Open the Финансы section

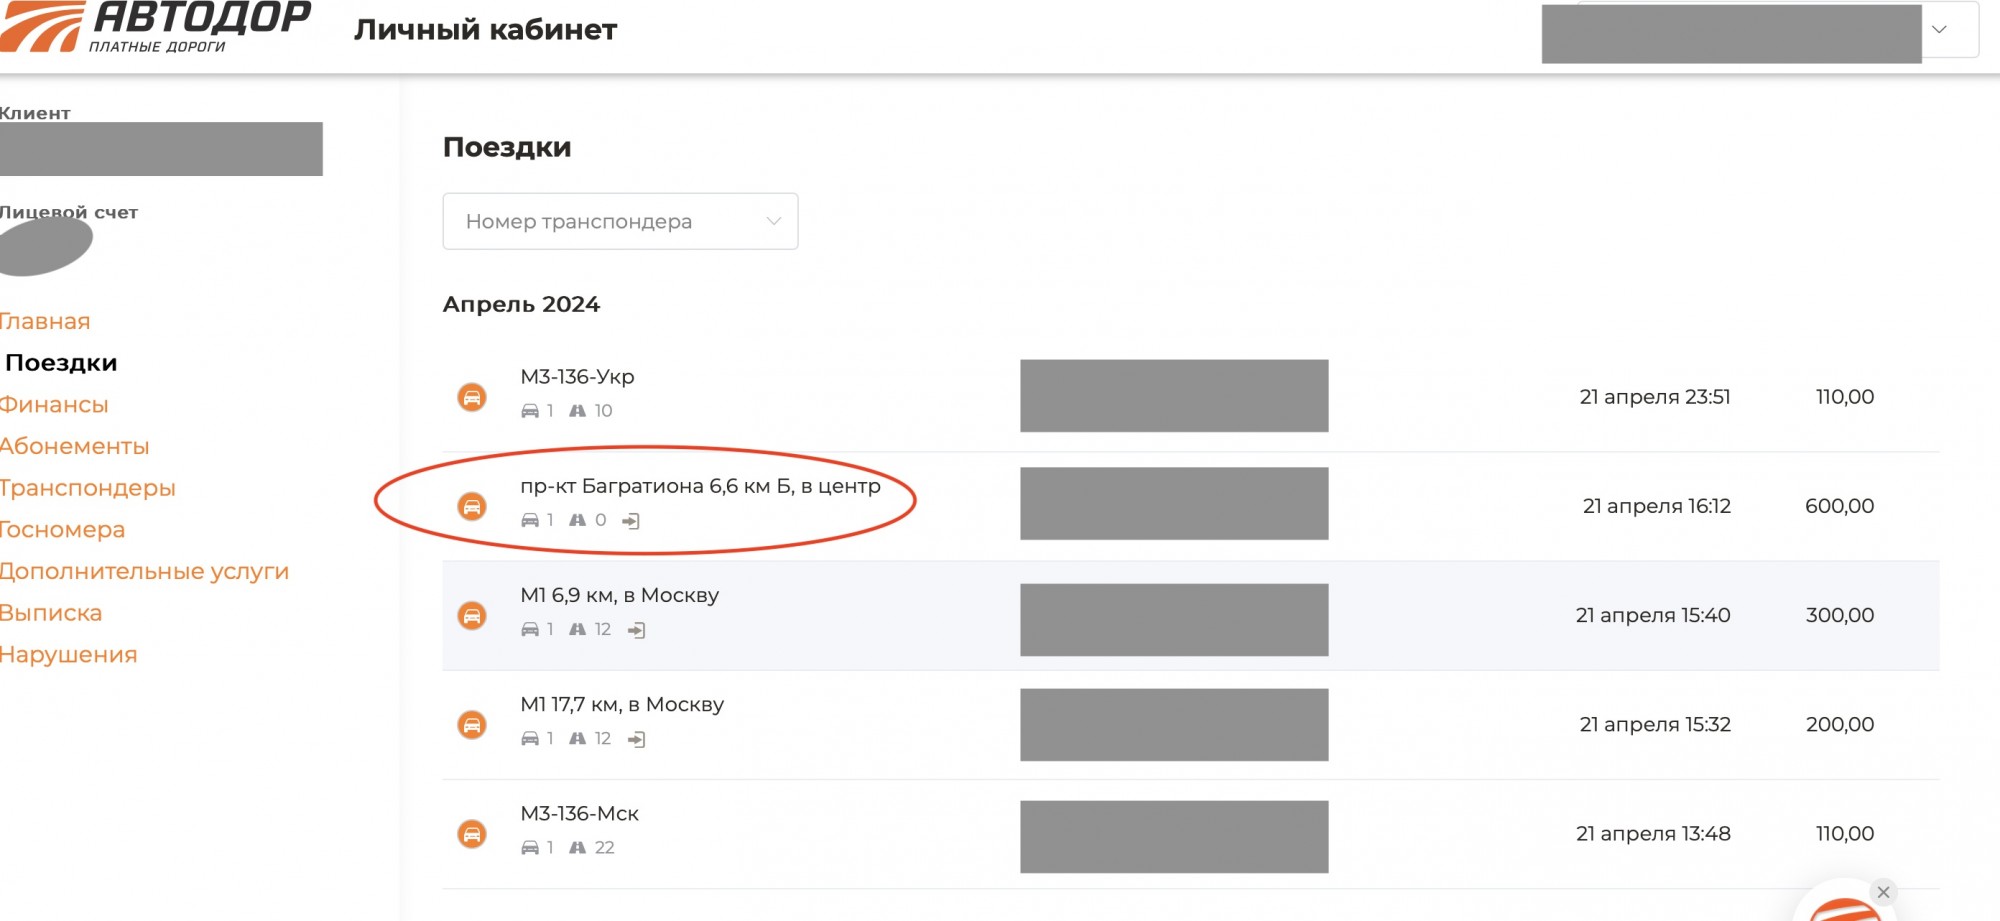pyautogui.click(x=54, y=404)
